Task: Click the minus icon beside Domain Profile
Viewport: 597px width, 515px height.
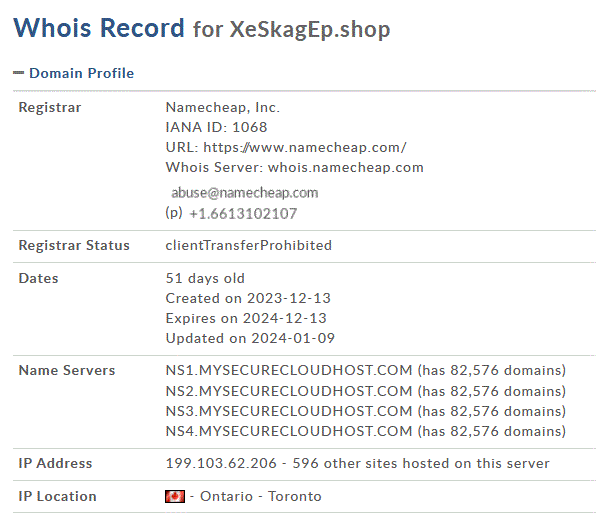Action: 18,73
